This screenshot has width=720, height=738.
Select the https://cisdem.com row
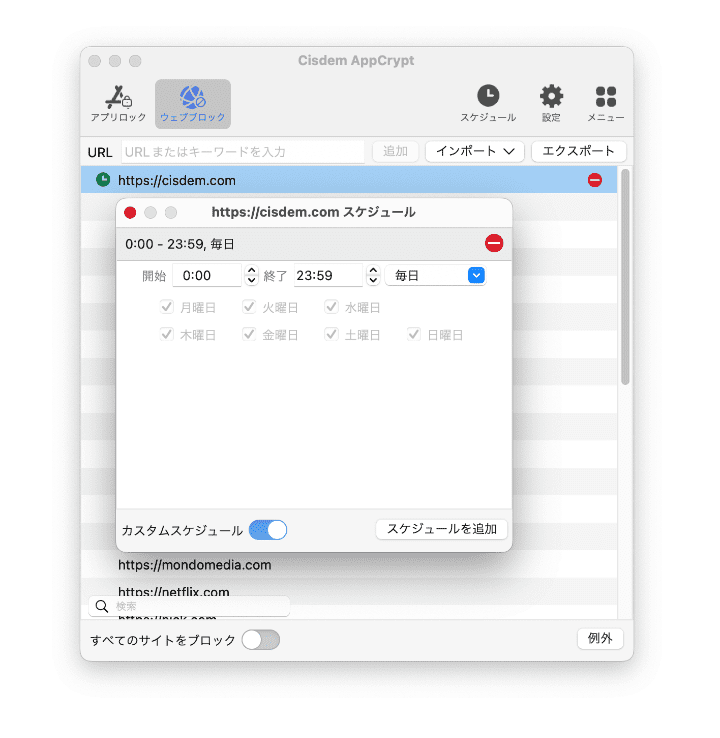pyautogui.click(x=349, y=180)
